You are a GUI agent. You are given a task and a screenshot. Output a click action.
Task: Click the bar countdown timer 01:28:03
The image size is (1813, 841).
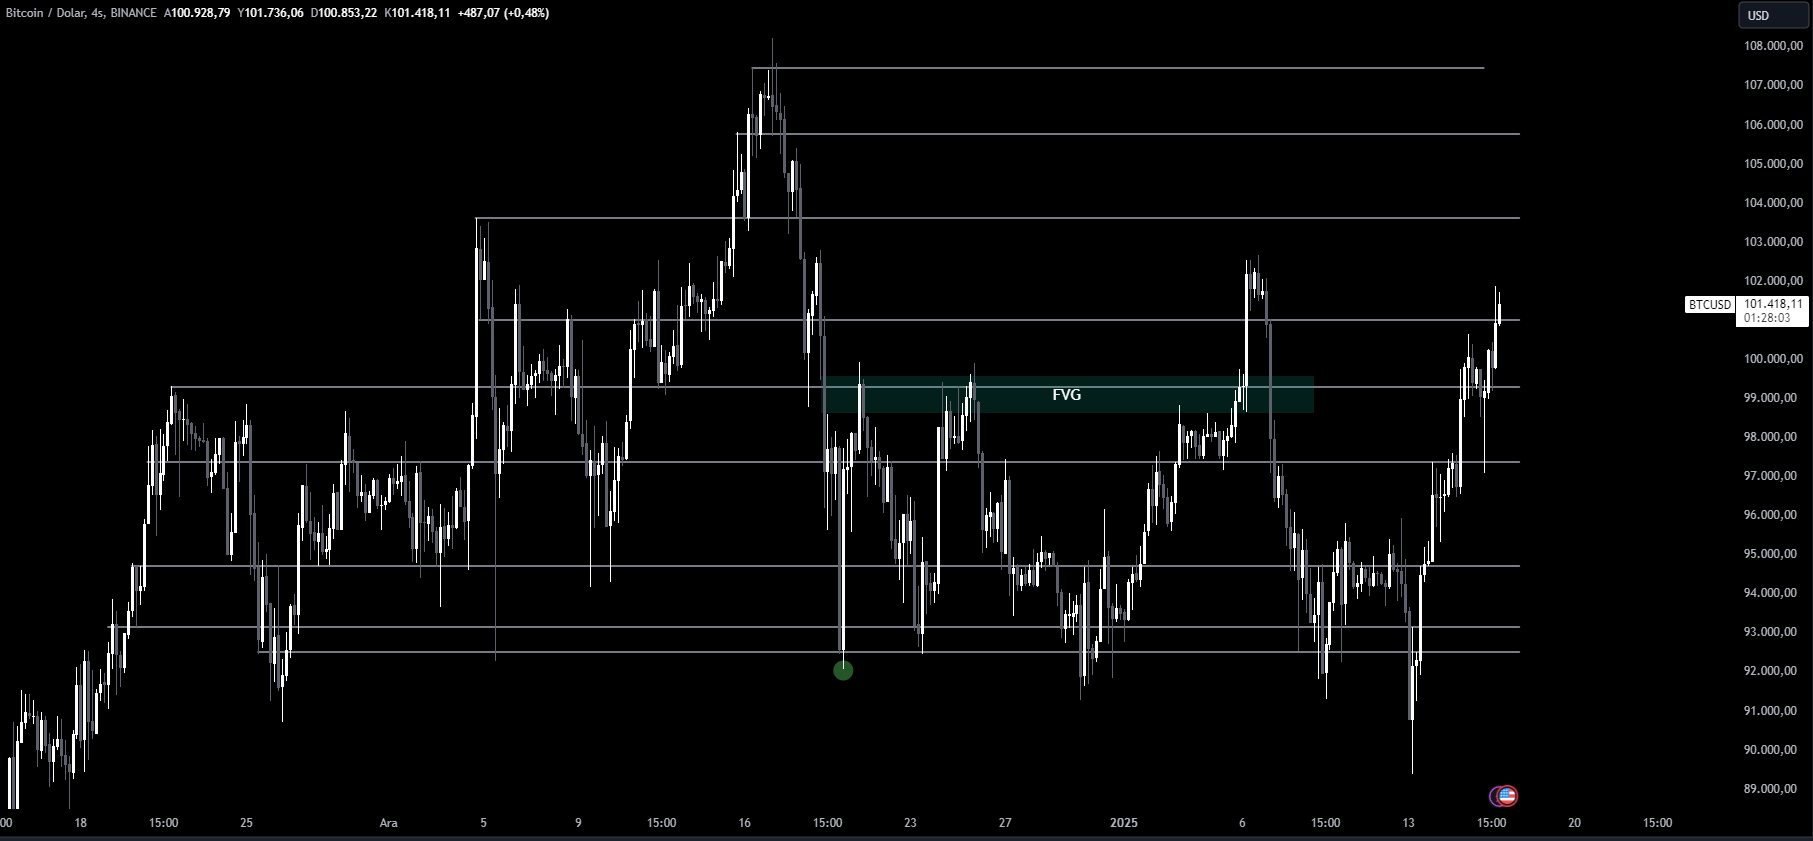click(1767, 318)
